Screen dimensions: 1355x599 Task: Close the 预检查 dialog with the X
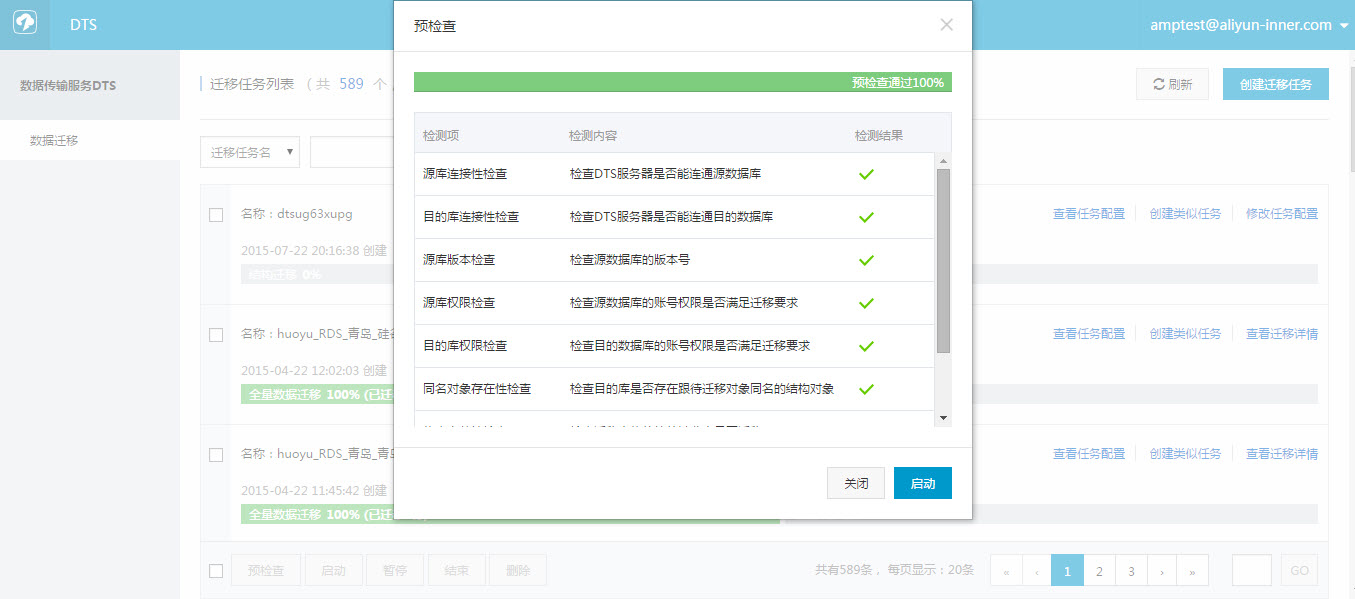(x=946, y=24)
